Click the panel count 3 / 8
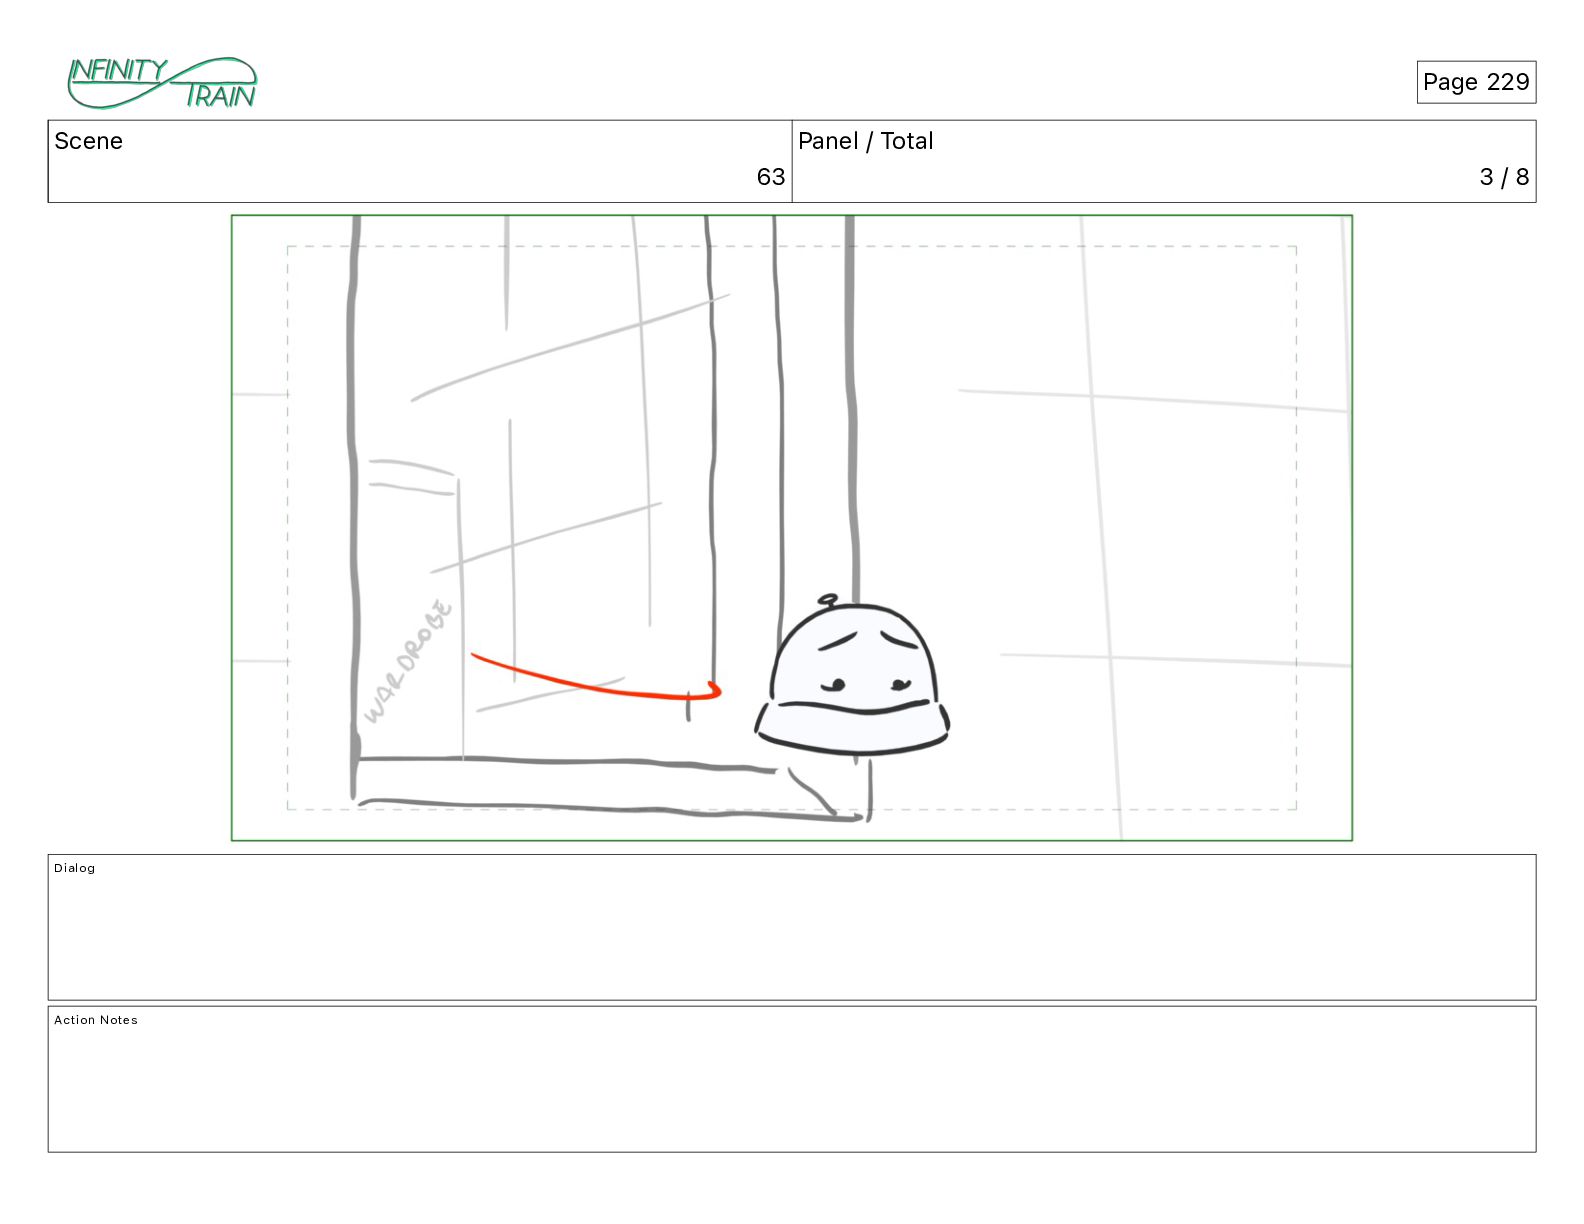Viewport: 1584px width, 1224px height. click(1504, 177)
